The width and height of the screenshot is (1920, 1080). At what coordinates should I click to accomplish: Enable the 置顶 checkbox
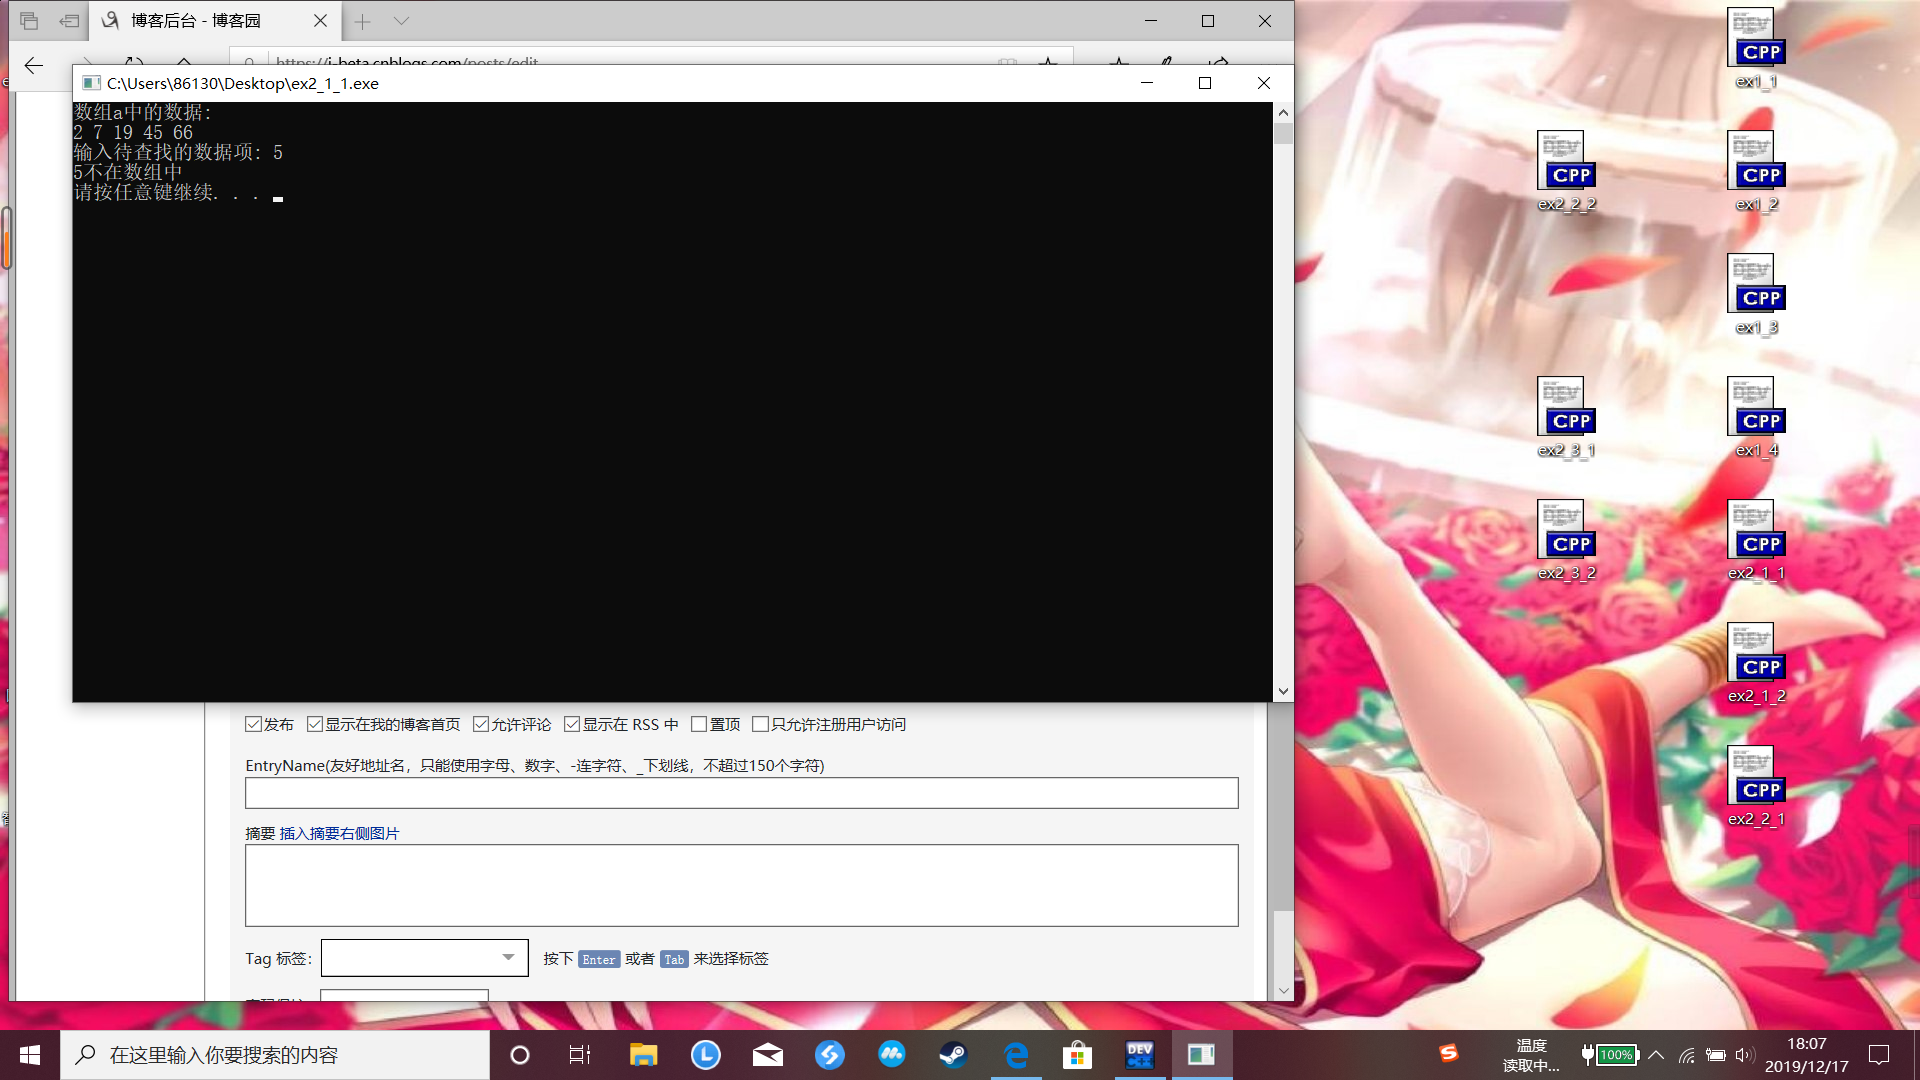click(699, 724)
